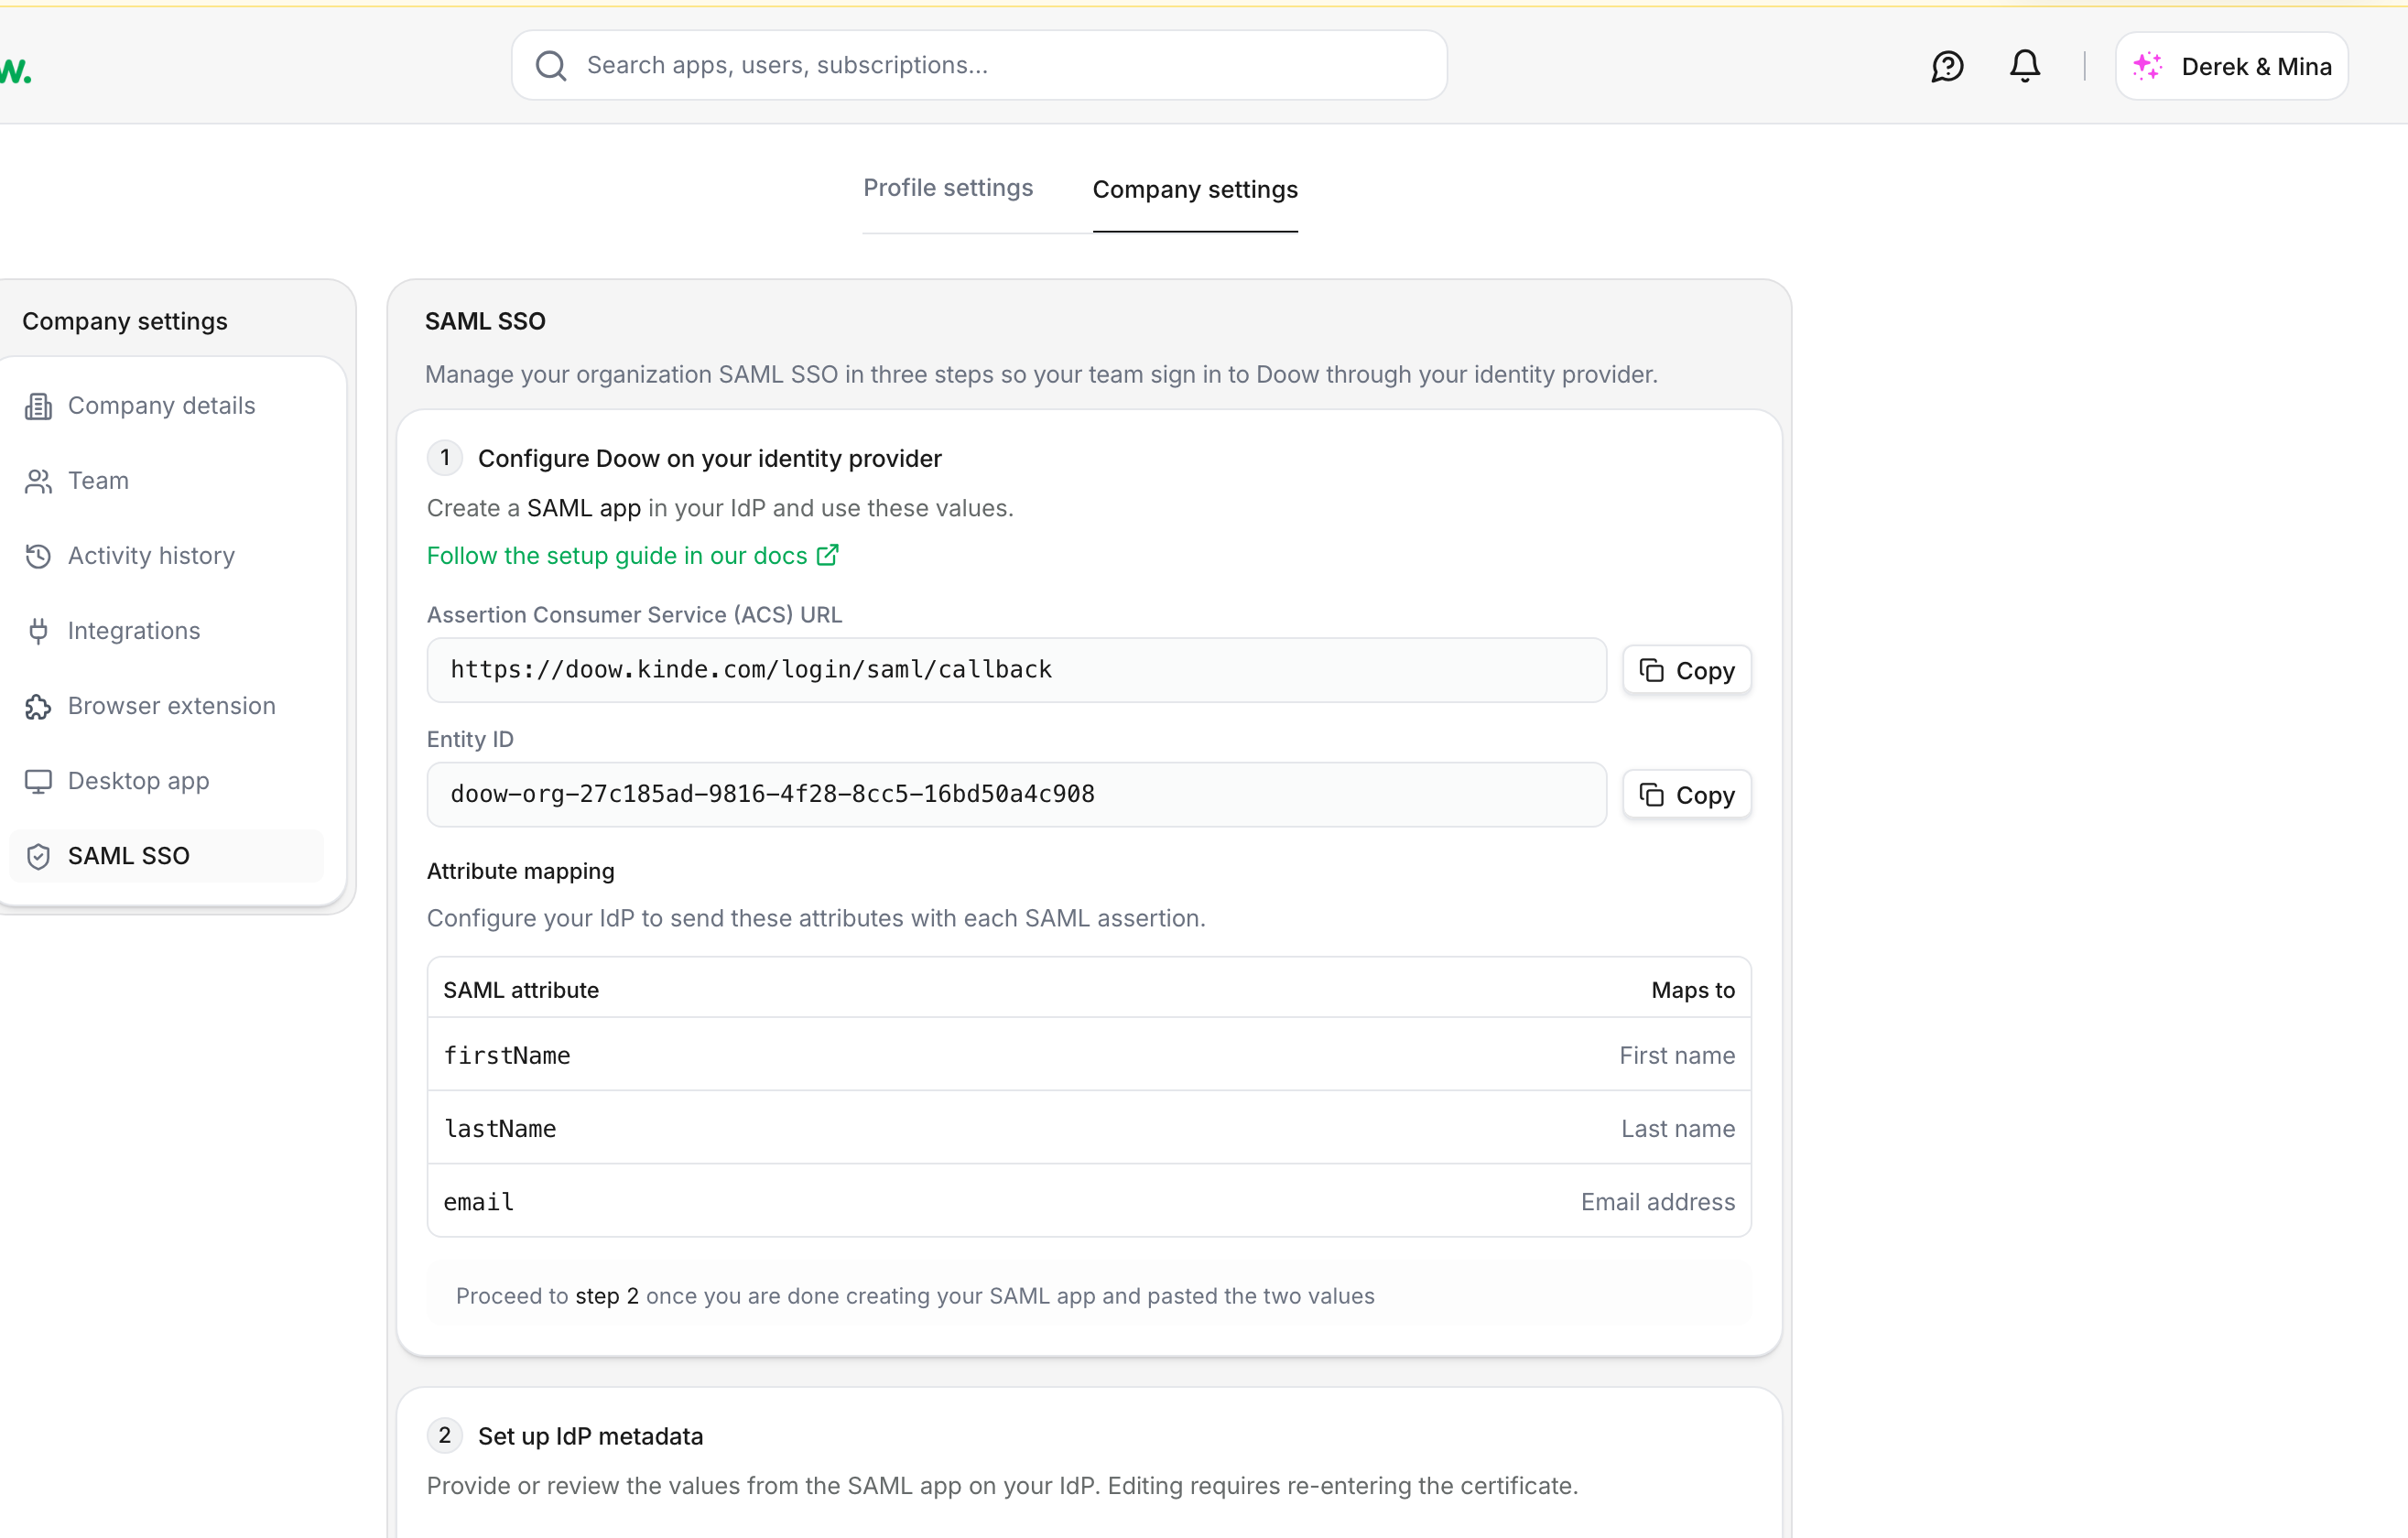Image resolution: width=2408 pixels, height=1538 pixels.
Task: Copy the ACS URL value
Action: point(1686,670)
